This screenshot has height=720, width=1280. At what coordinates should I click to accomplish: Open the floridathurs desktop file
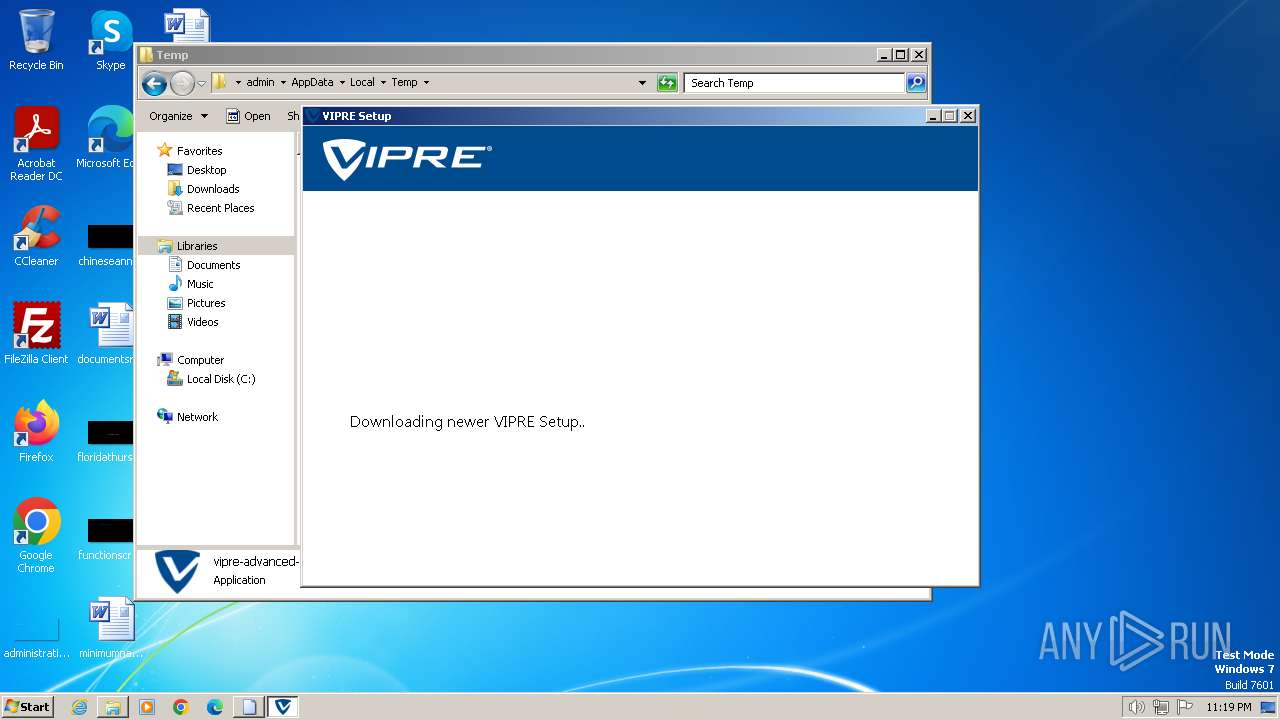(106, 440)
